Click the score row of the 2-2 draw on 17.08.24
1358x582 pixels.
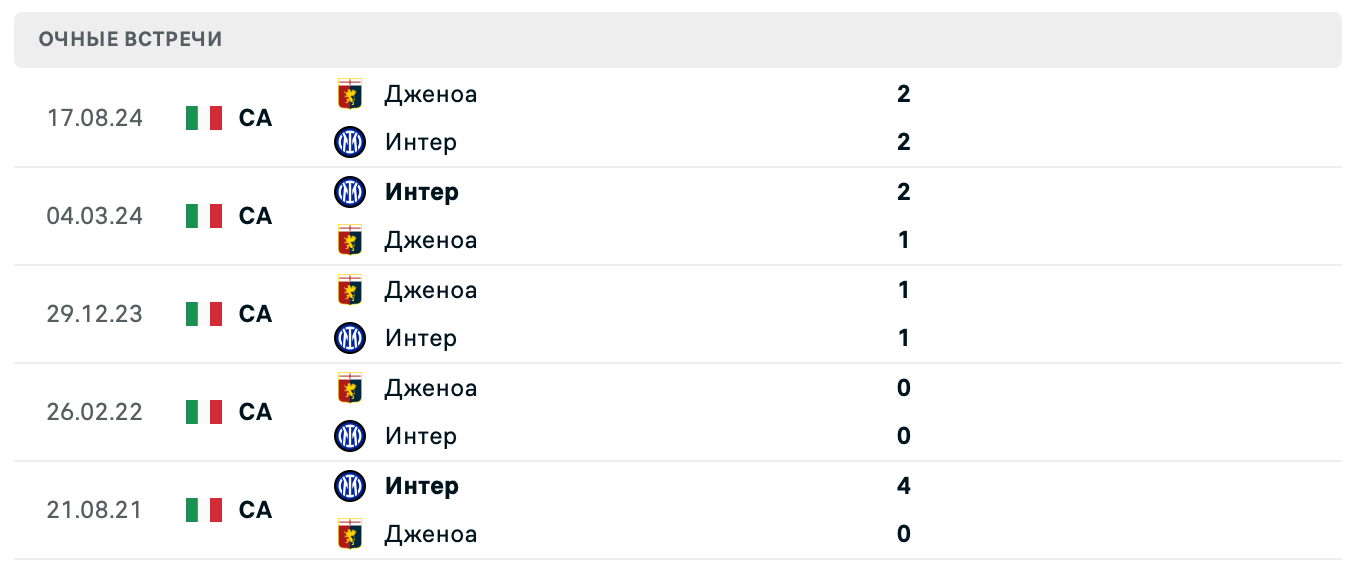[903, 118]
